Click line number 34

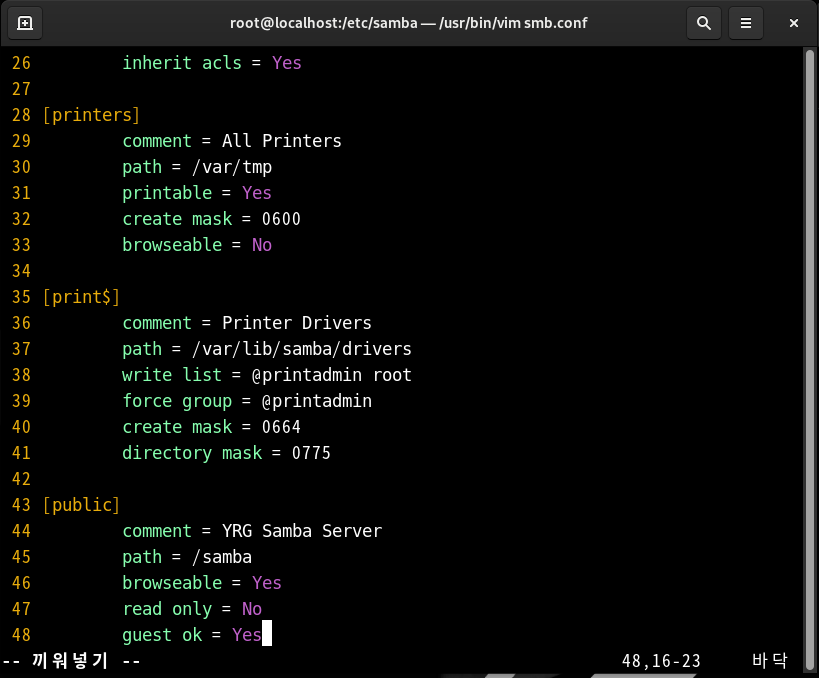pos(21,271)
